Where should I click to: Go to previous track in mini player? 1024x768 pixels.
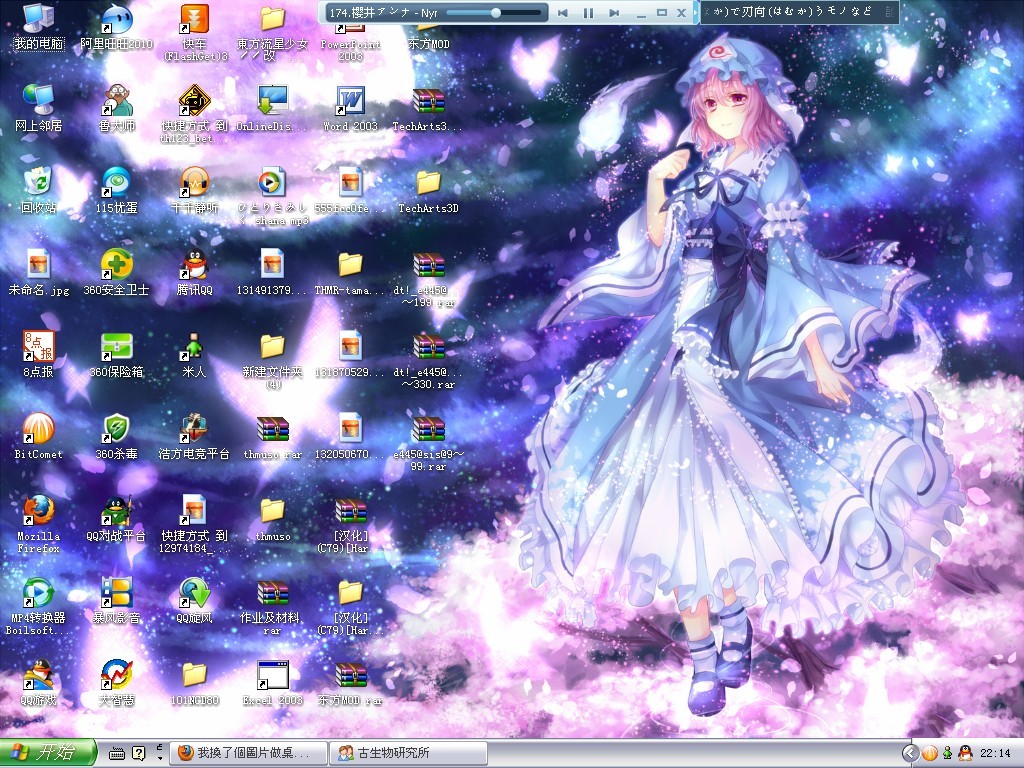point(563,13)
